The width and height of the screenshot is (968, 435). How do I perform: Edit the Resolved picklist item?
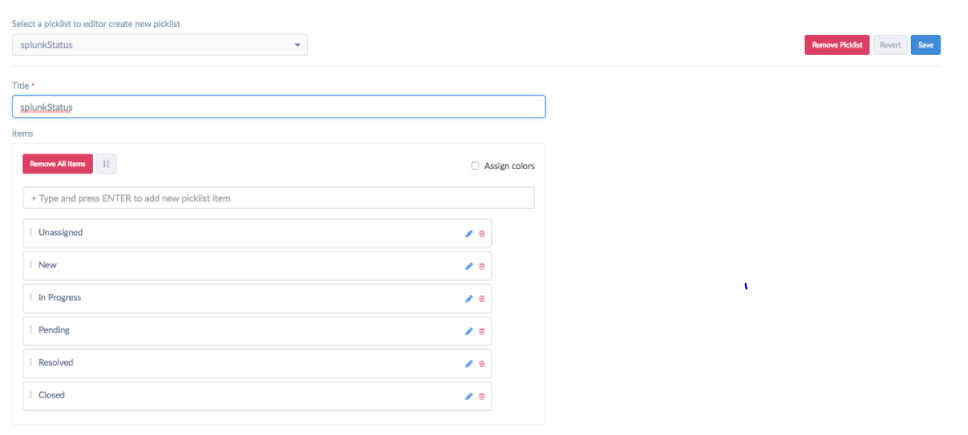(469, 364)
